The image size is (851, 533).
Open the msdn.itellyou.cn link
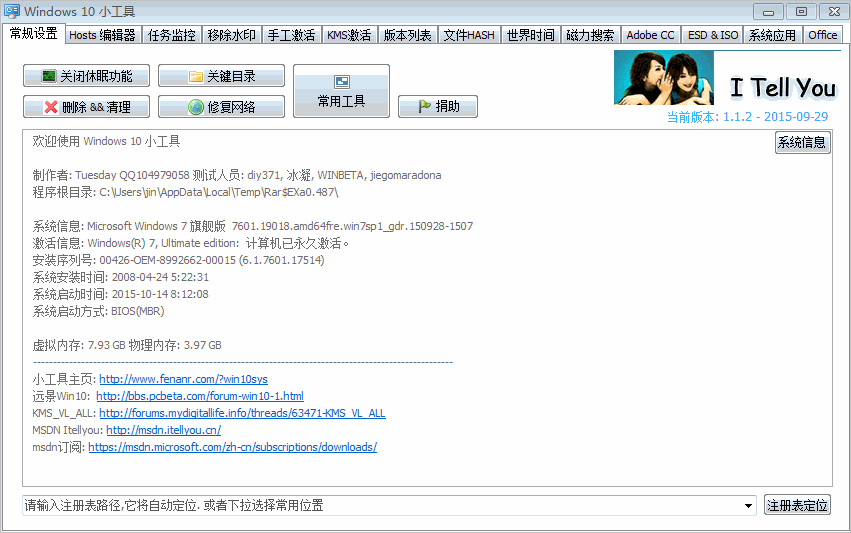point(163,430)
